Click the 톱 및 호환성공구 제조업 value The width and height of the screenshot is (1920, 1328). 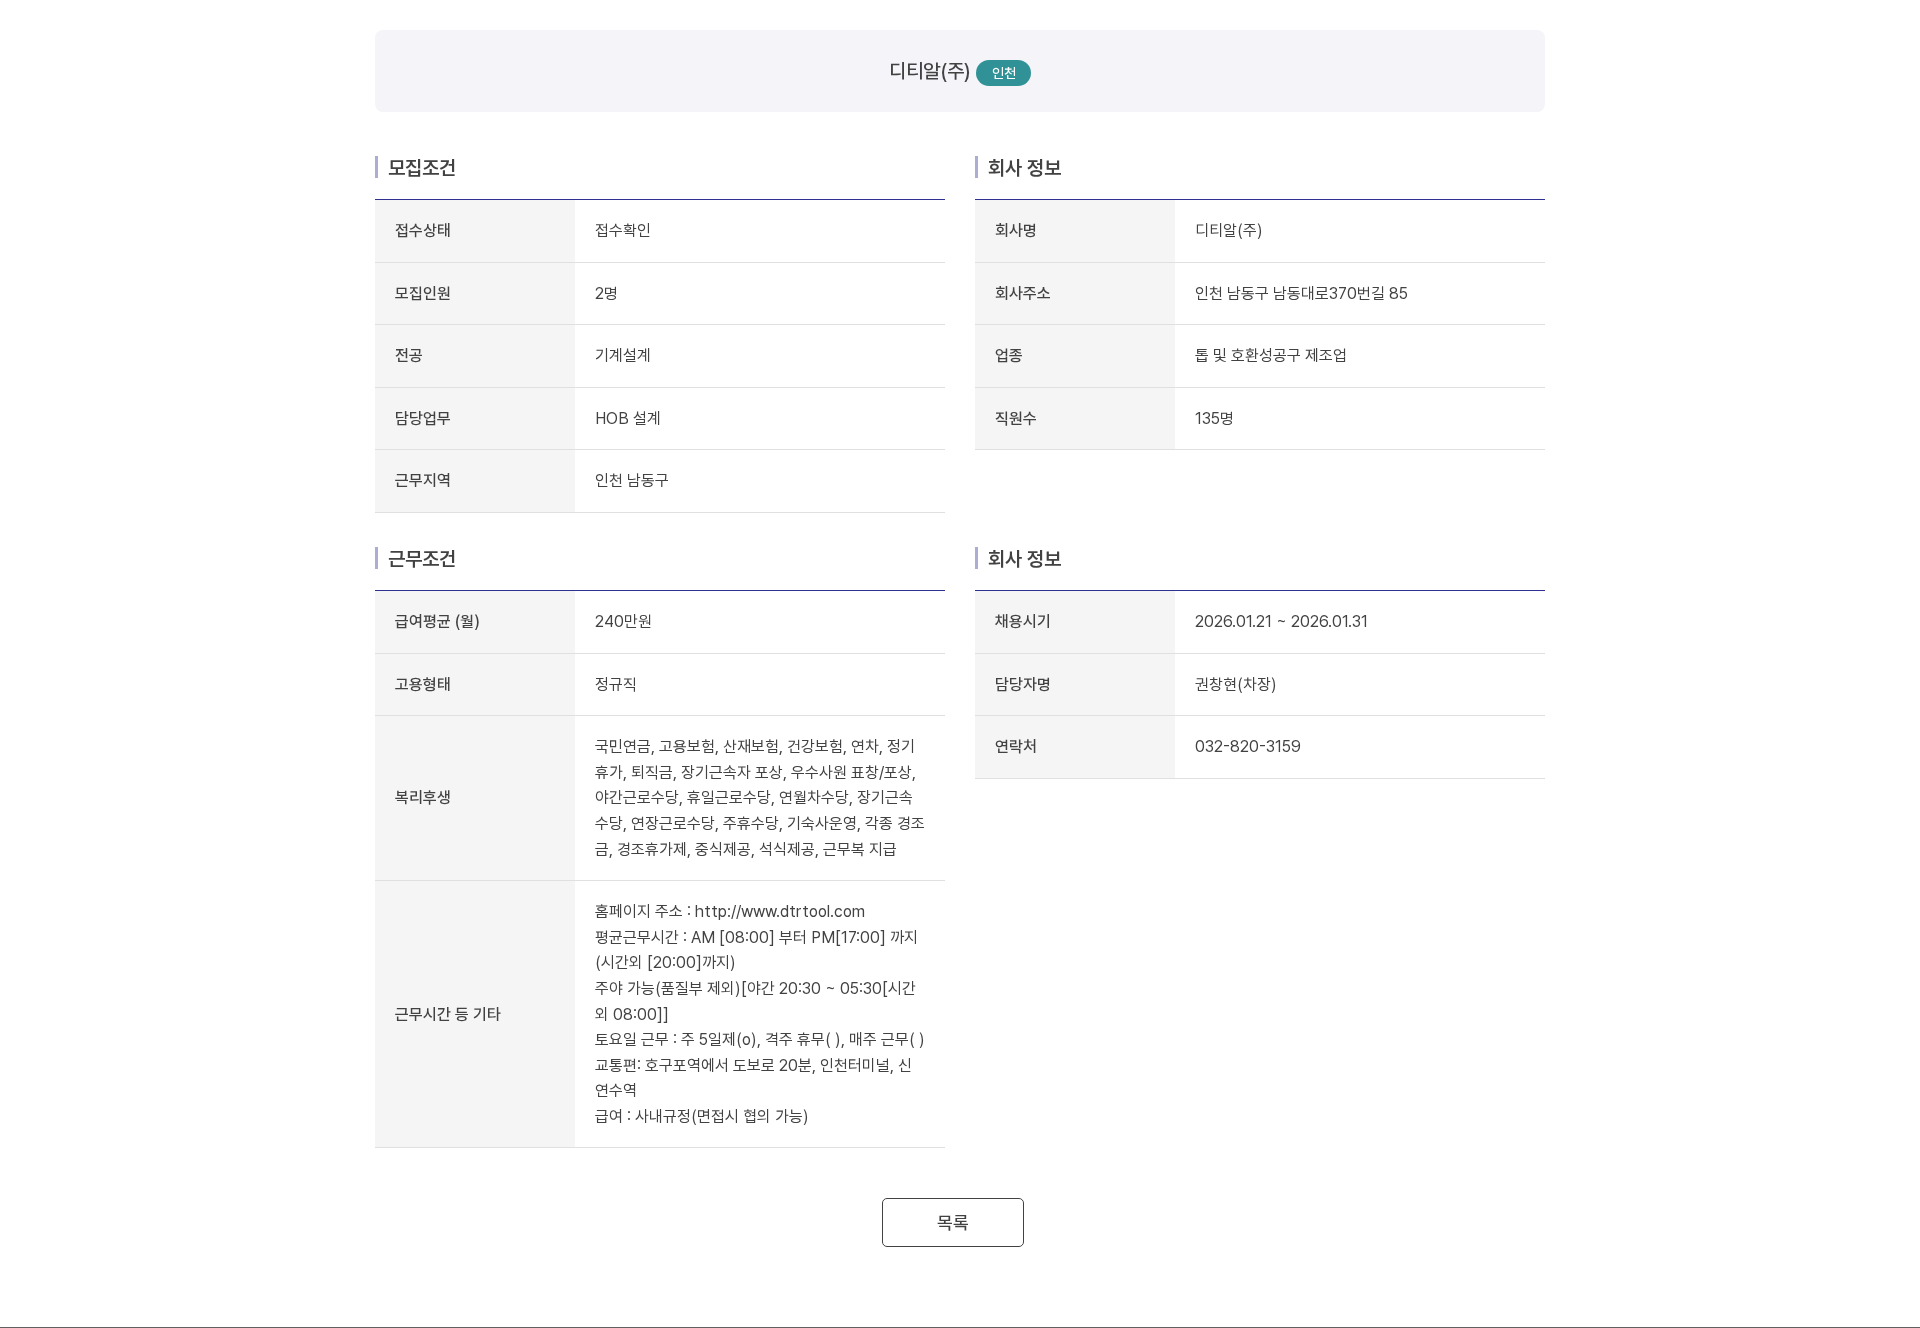tap(1271, 355)
